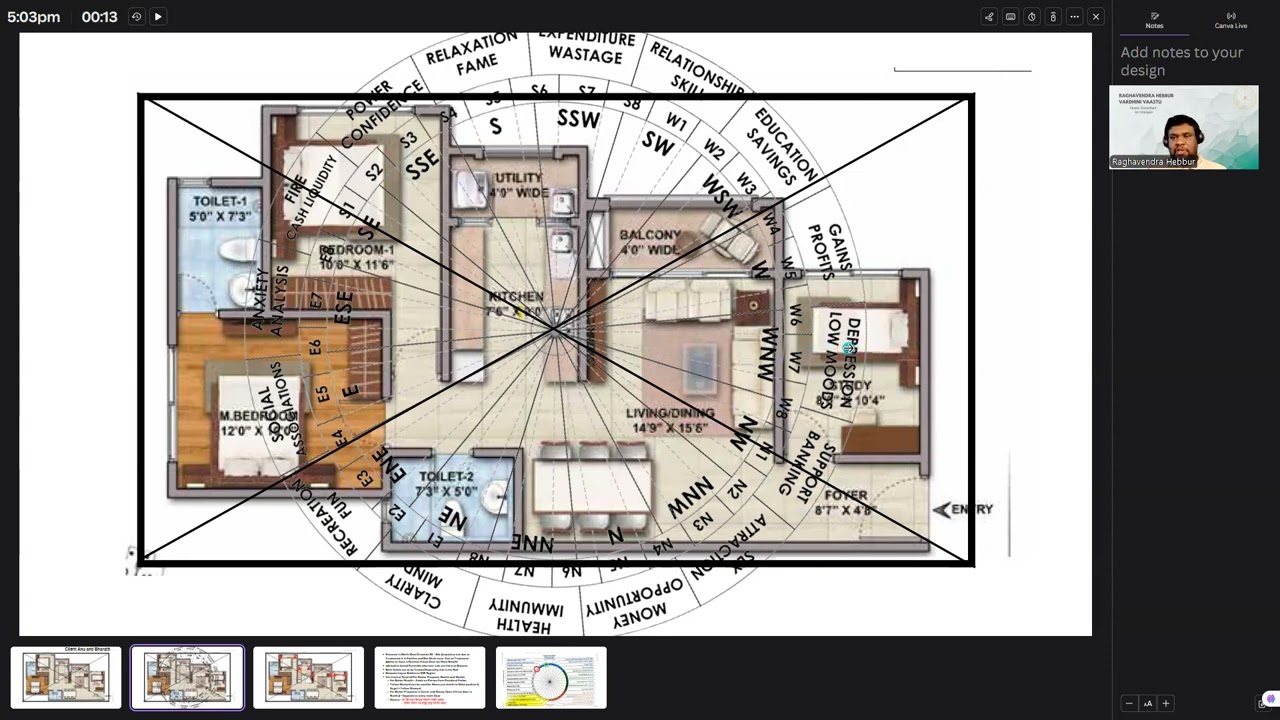The image size is (1280, 720).
Task: Exit presenter view with X icon
Action: click(x=1096, y=17)
